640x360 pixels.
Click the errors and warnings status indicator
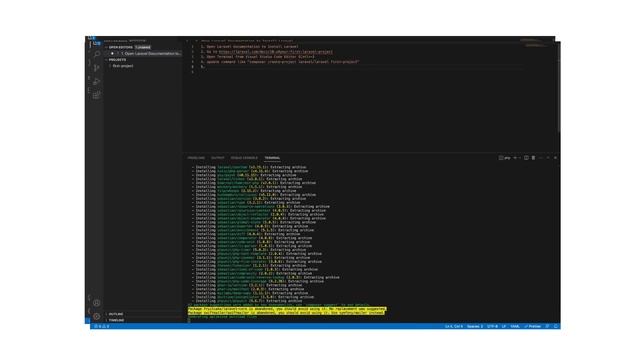[102, 327]
